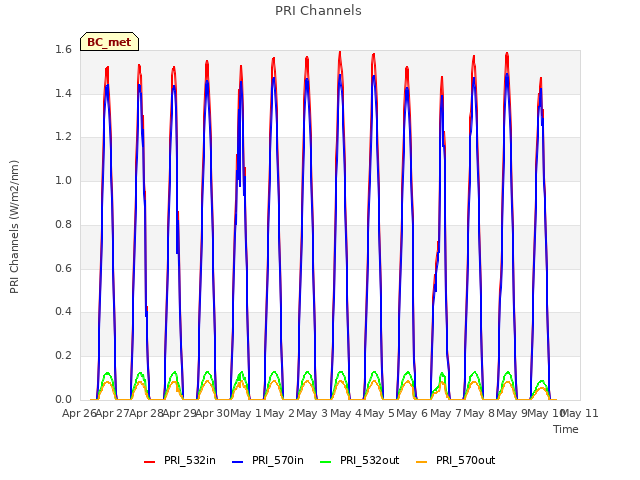Click the May 11 x-axis tick label
Viewport: 640px width, 480px height.
[580, 413]
